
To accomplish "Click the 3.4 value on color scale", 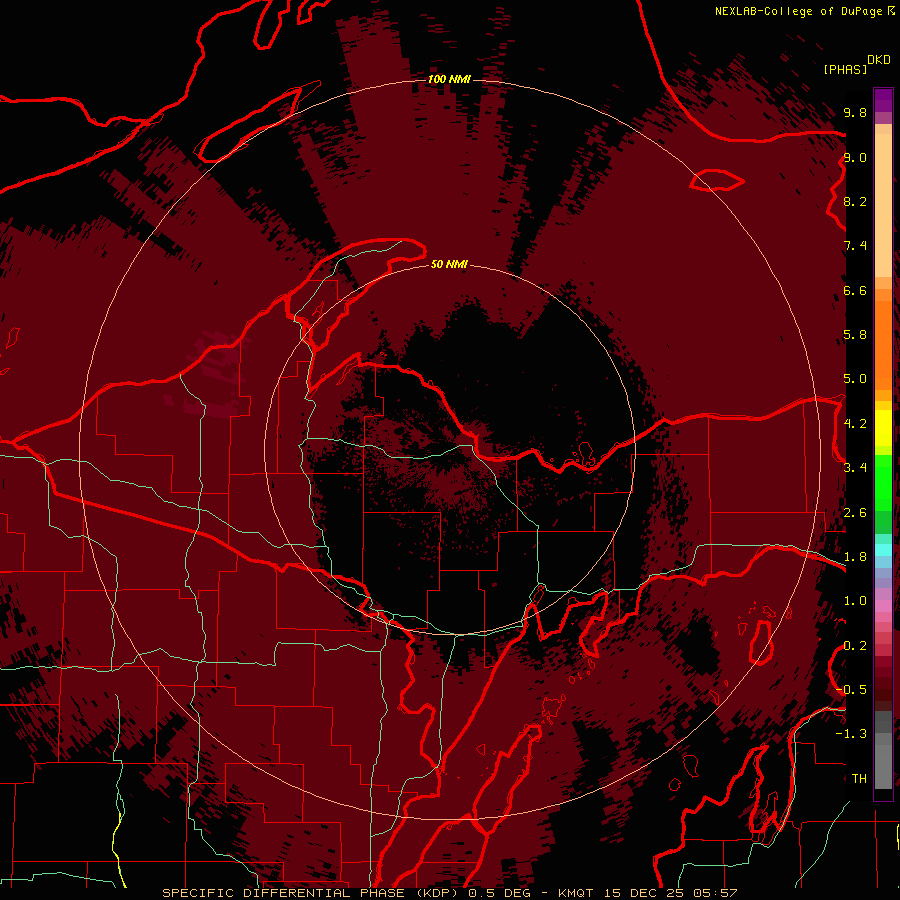I will pos(855,468).
